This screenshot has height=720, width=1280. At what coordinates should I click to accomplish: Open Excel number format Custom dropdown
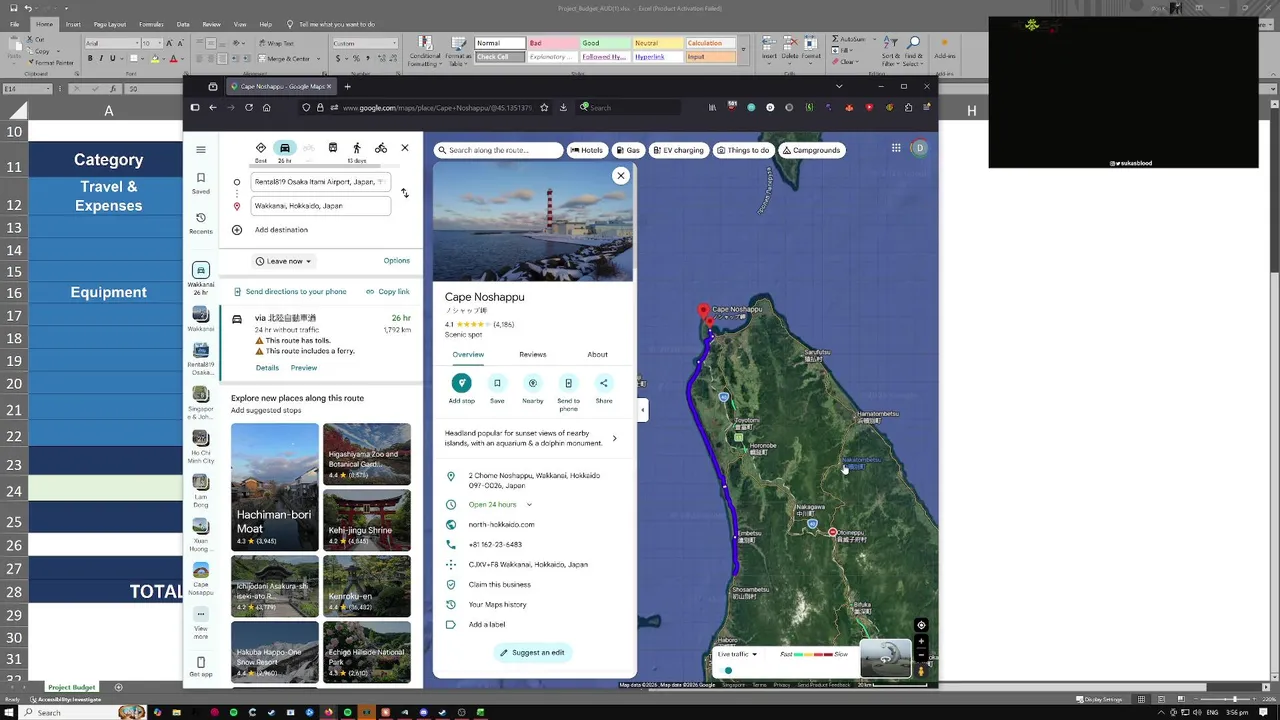pyautogui.click(x=395, y=44)
